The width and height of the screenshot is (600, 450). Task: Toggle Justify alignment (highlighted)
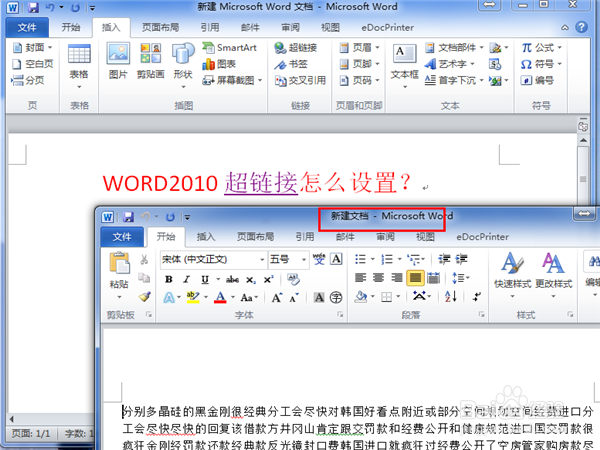pyautogui.click(x=415, y=277)
